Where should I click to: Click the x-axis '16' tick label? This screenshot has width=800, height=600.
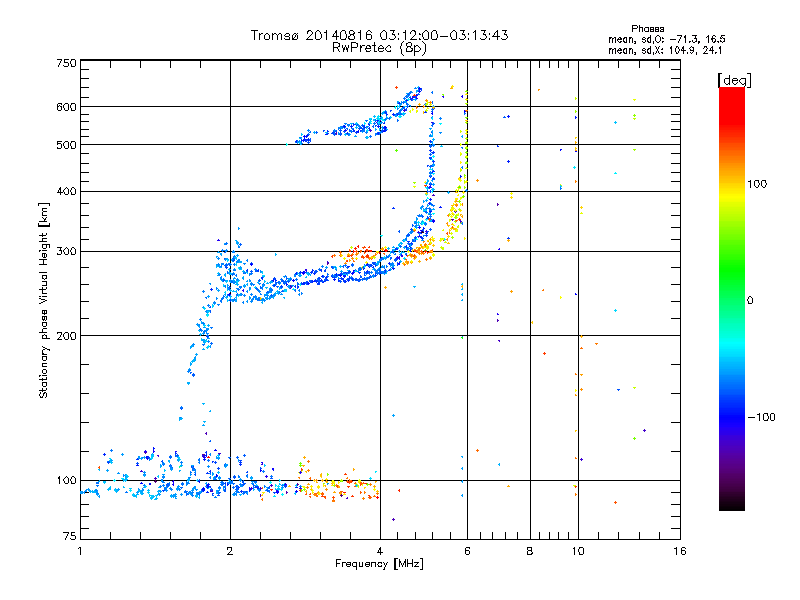[680, 551]
